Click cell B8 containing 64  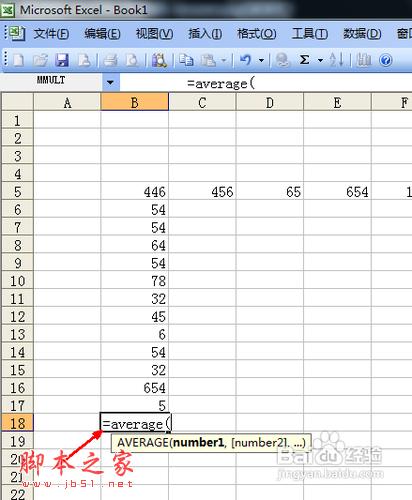point(135,245)
